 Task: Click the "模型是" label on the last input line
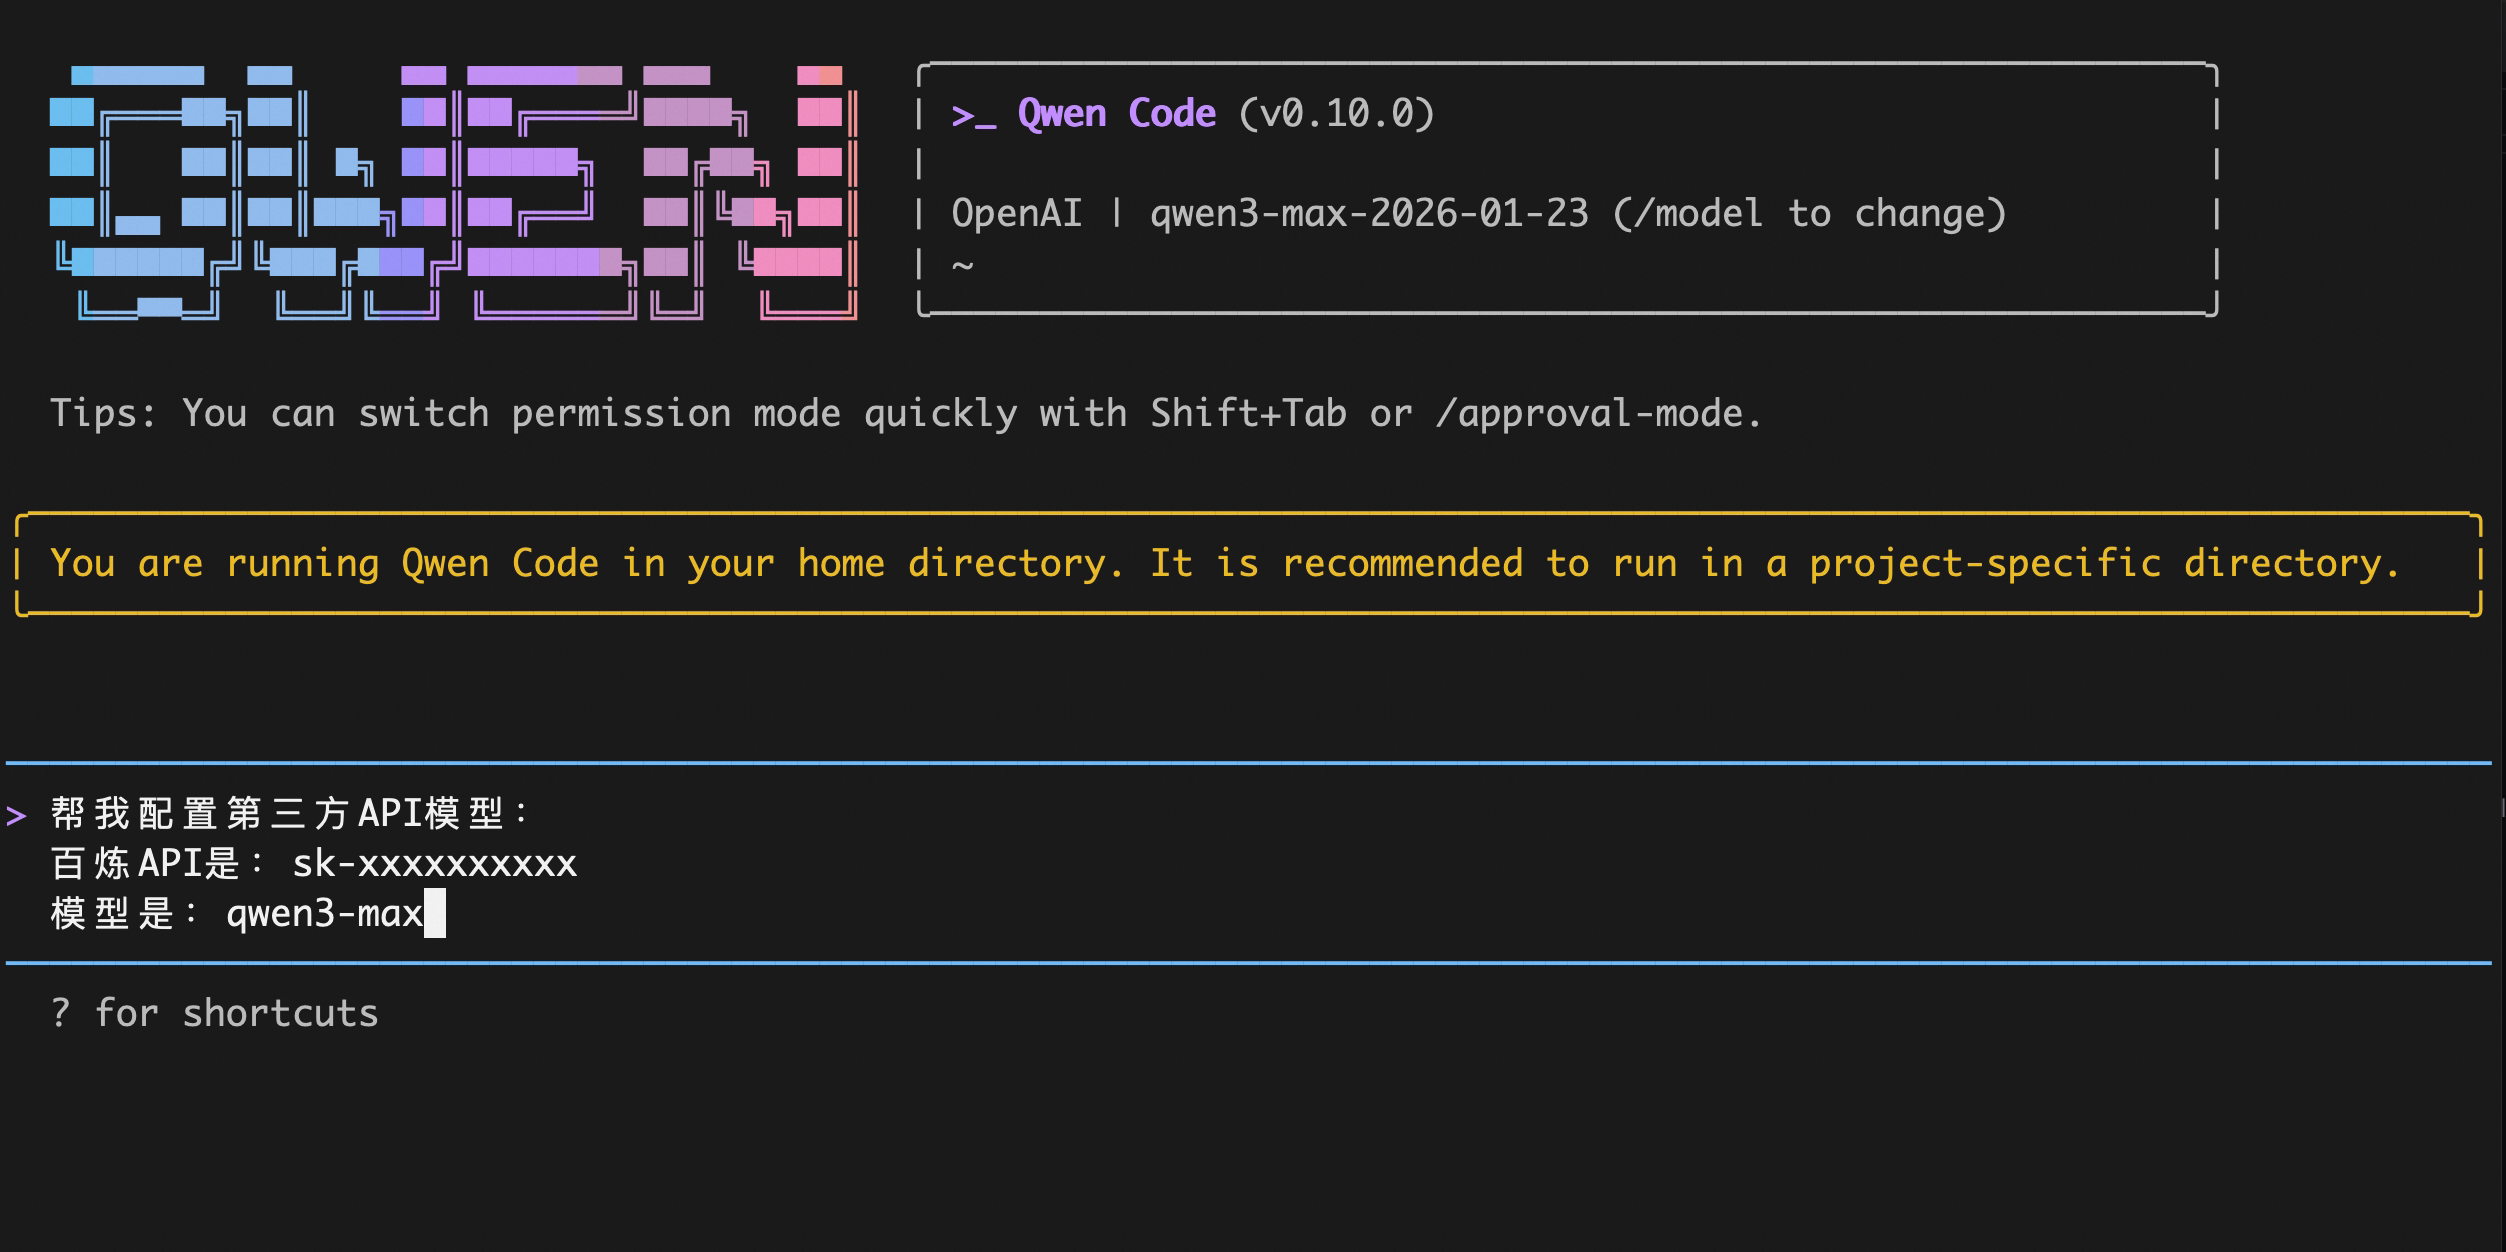(112, 914)
